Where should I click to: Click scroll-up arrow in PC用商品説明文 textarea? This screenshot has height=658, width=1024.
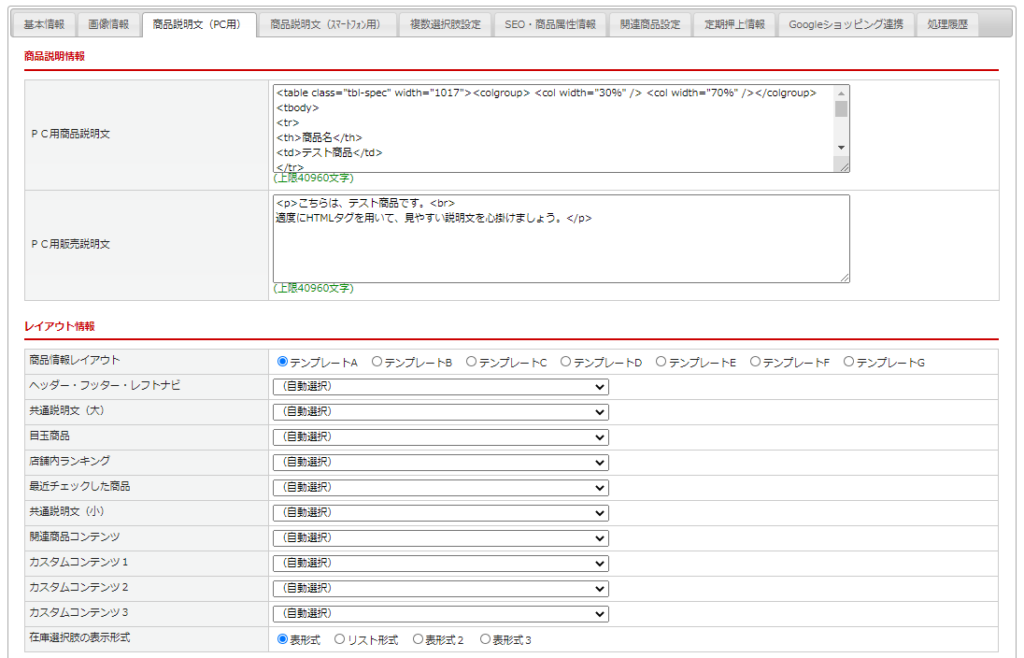pos(841,92)
